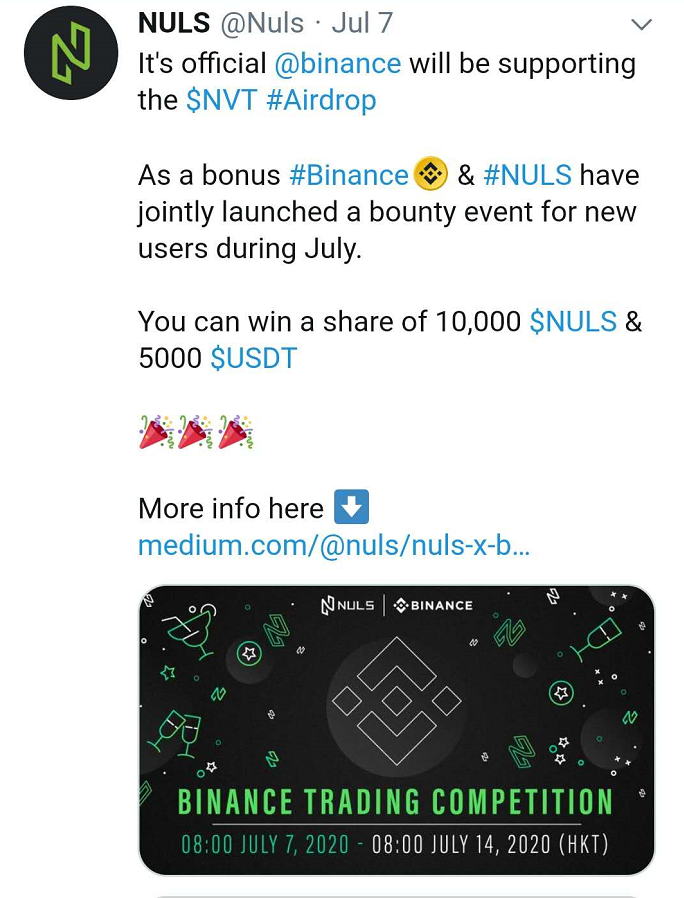Open the #NULS hashtag
This screenshot has height=898, width=684.
point(528,175)
